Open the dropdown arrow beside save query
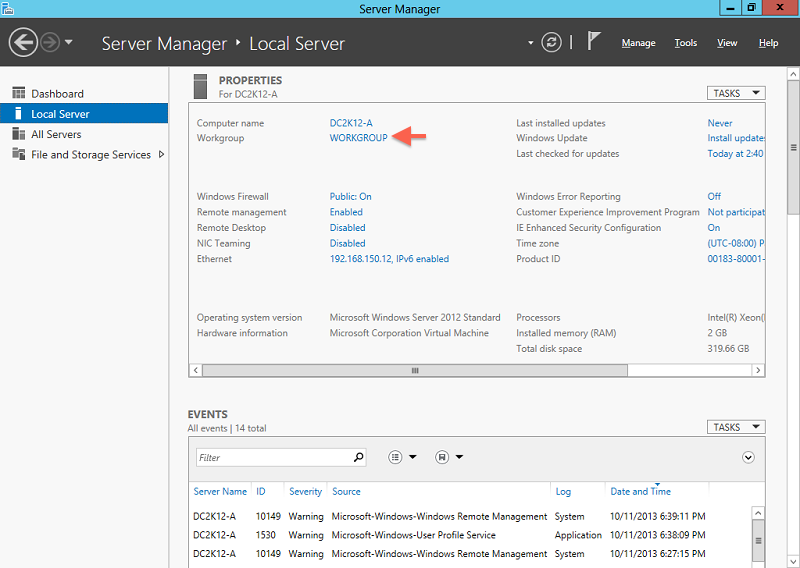Screen dimensions: 800x568 tap(459, 457)
